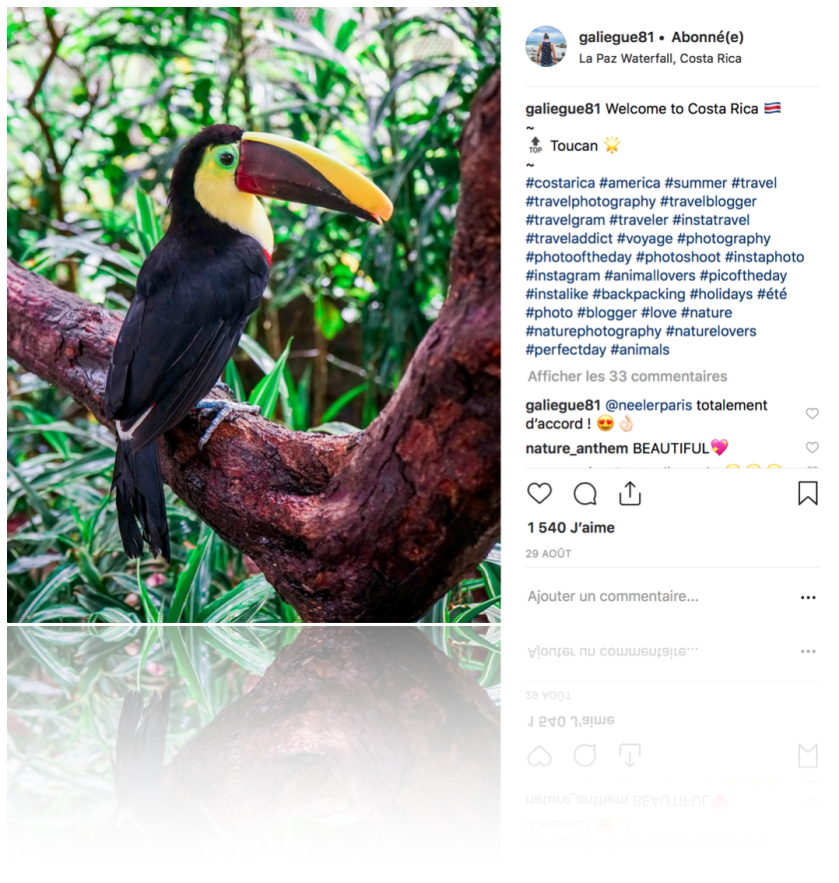This screenshot has height=883, width=839.
Task: Like the post with the heart icon
Action: pos(539,493)
